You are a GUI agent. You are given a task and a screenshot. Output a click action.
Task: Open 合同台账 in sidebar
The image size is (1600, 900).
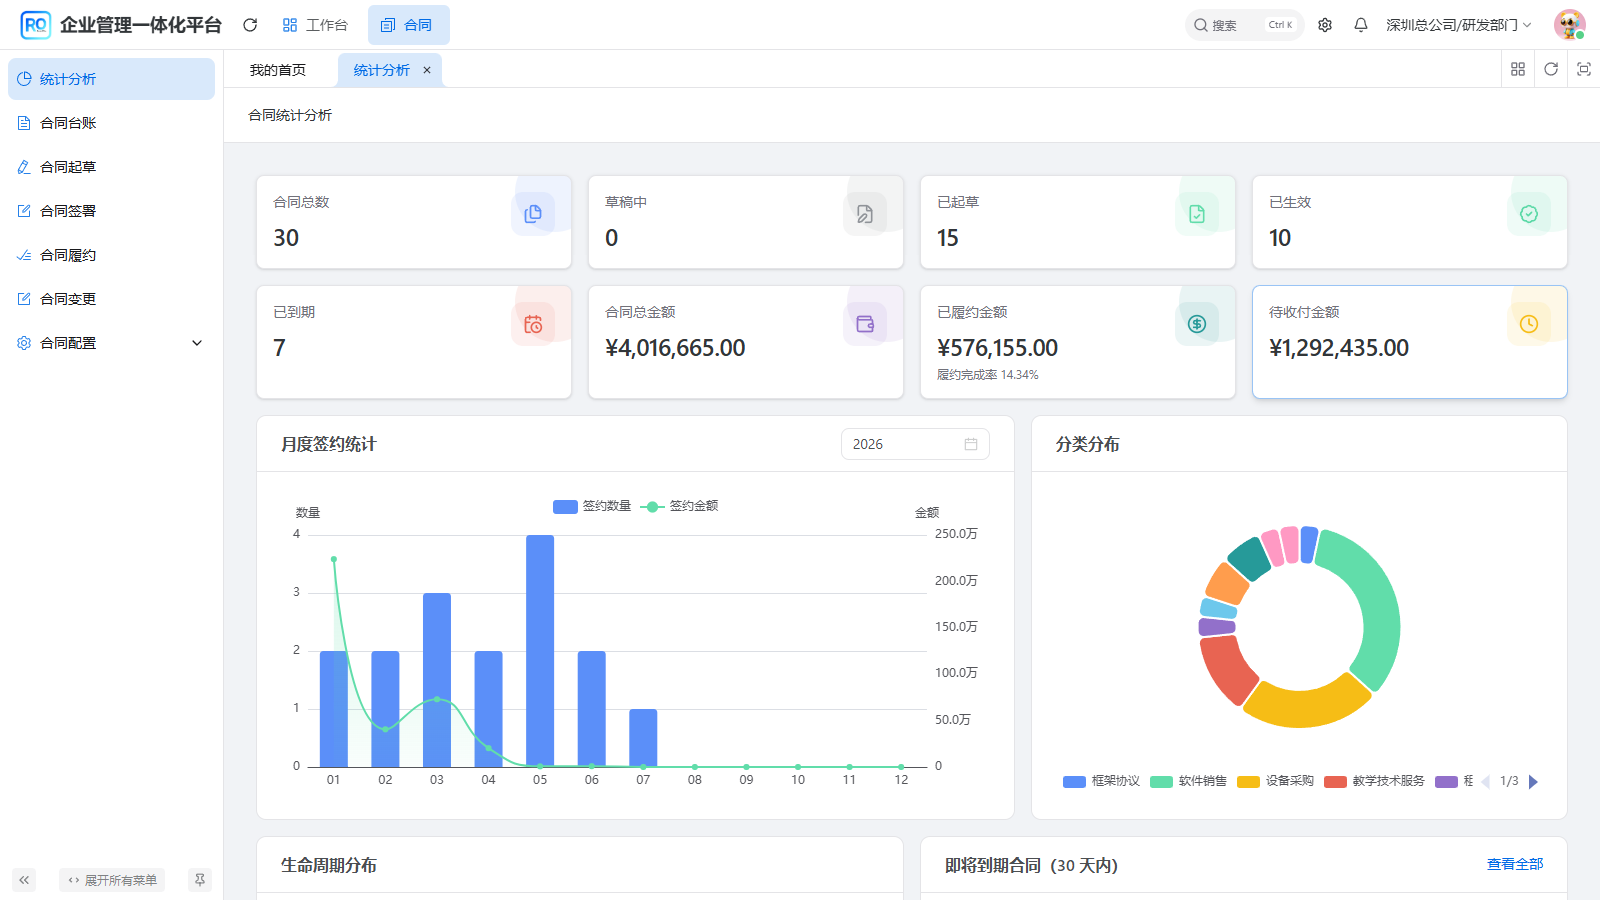click(111, 123)
